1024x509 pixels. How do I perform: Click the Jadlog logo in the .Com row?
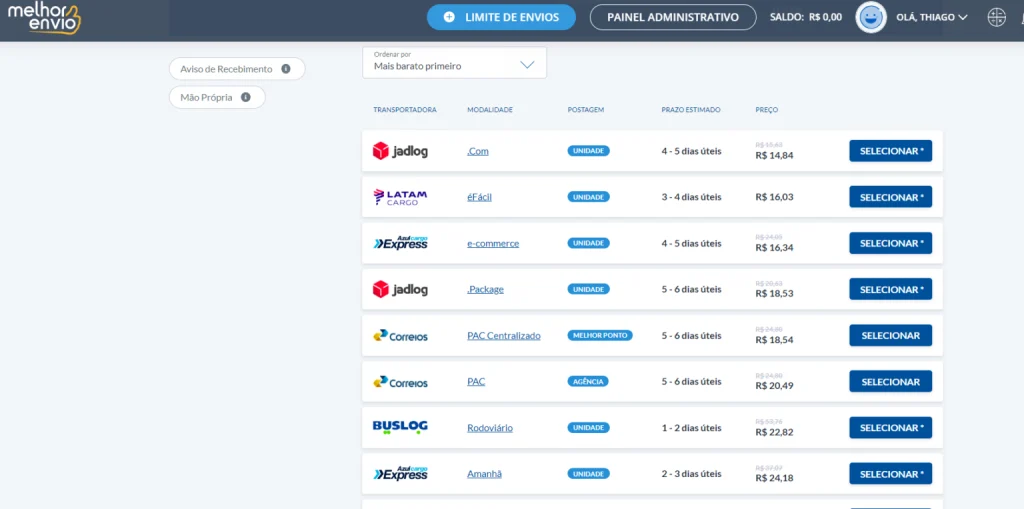coord(400,151)
